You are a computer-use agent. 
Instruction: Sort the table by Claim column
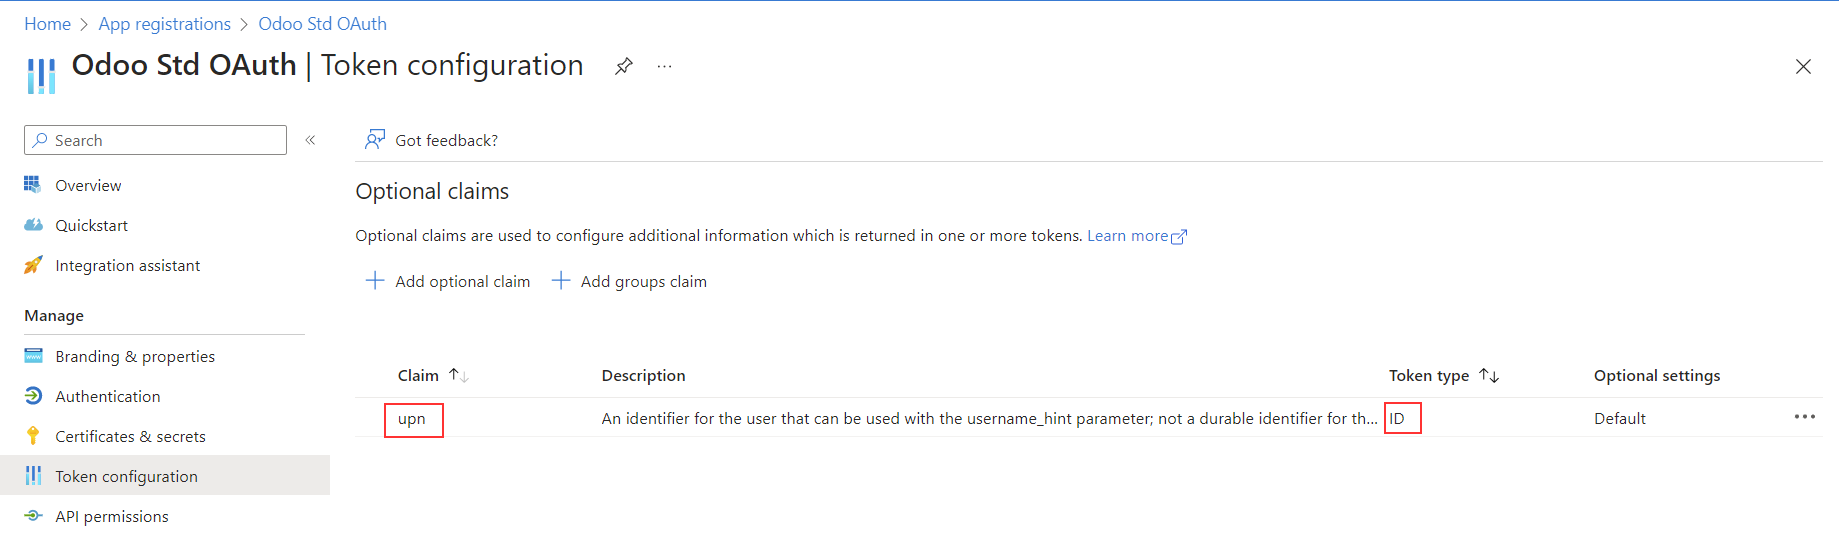pyautogui.click(x=458, y=375)
